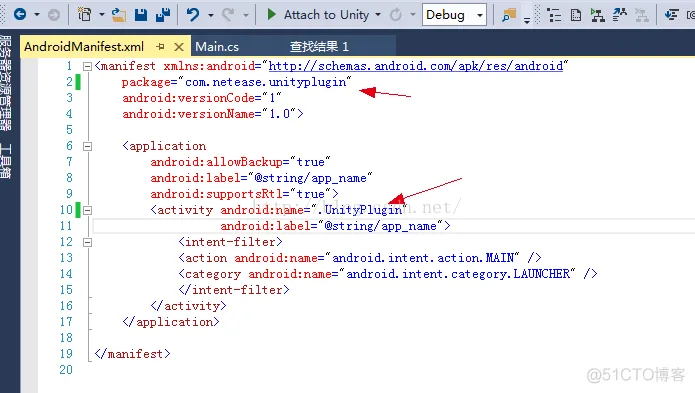Pin the AndroidManifest.xml tab
Screen dimensions: 695x393
coord(160,47)
